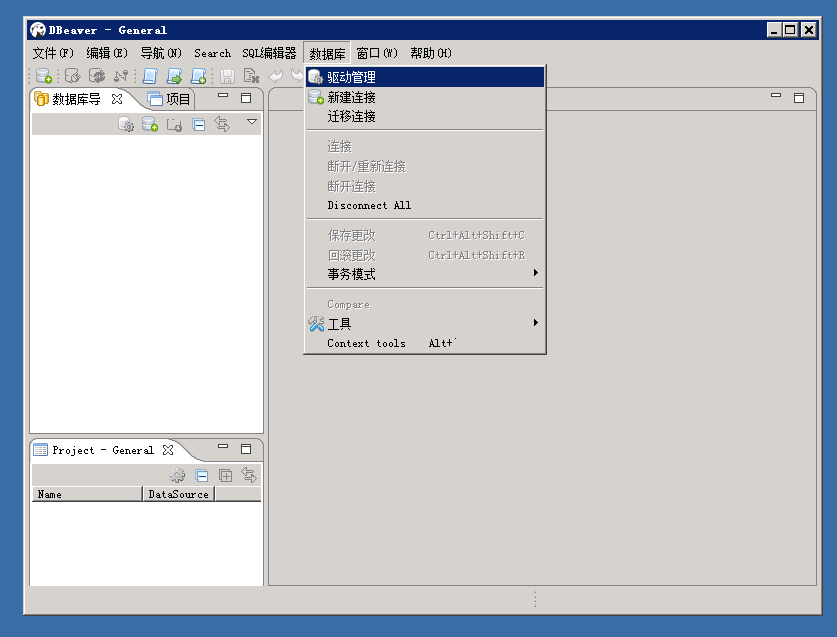Click the Reconnect toolbar icon
Screen dimensions: 837x637
pyautogui.click(x=97, y=76)
